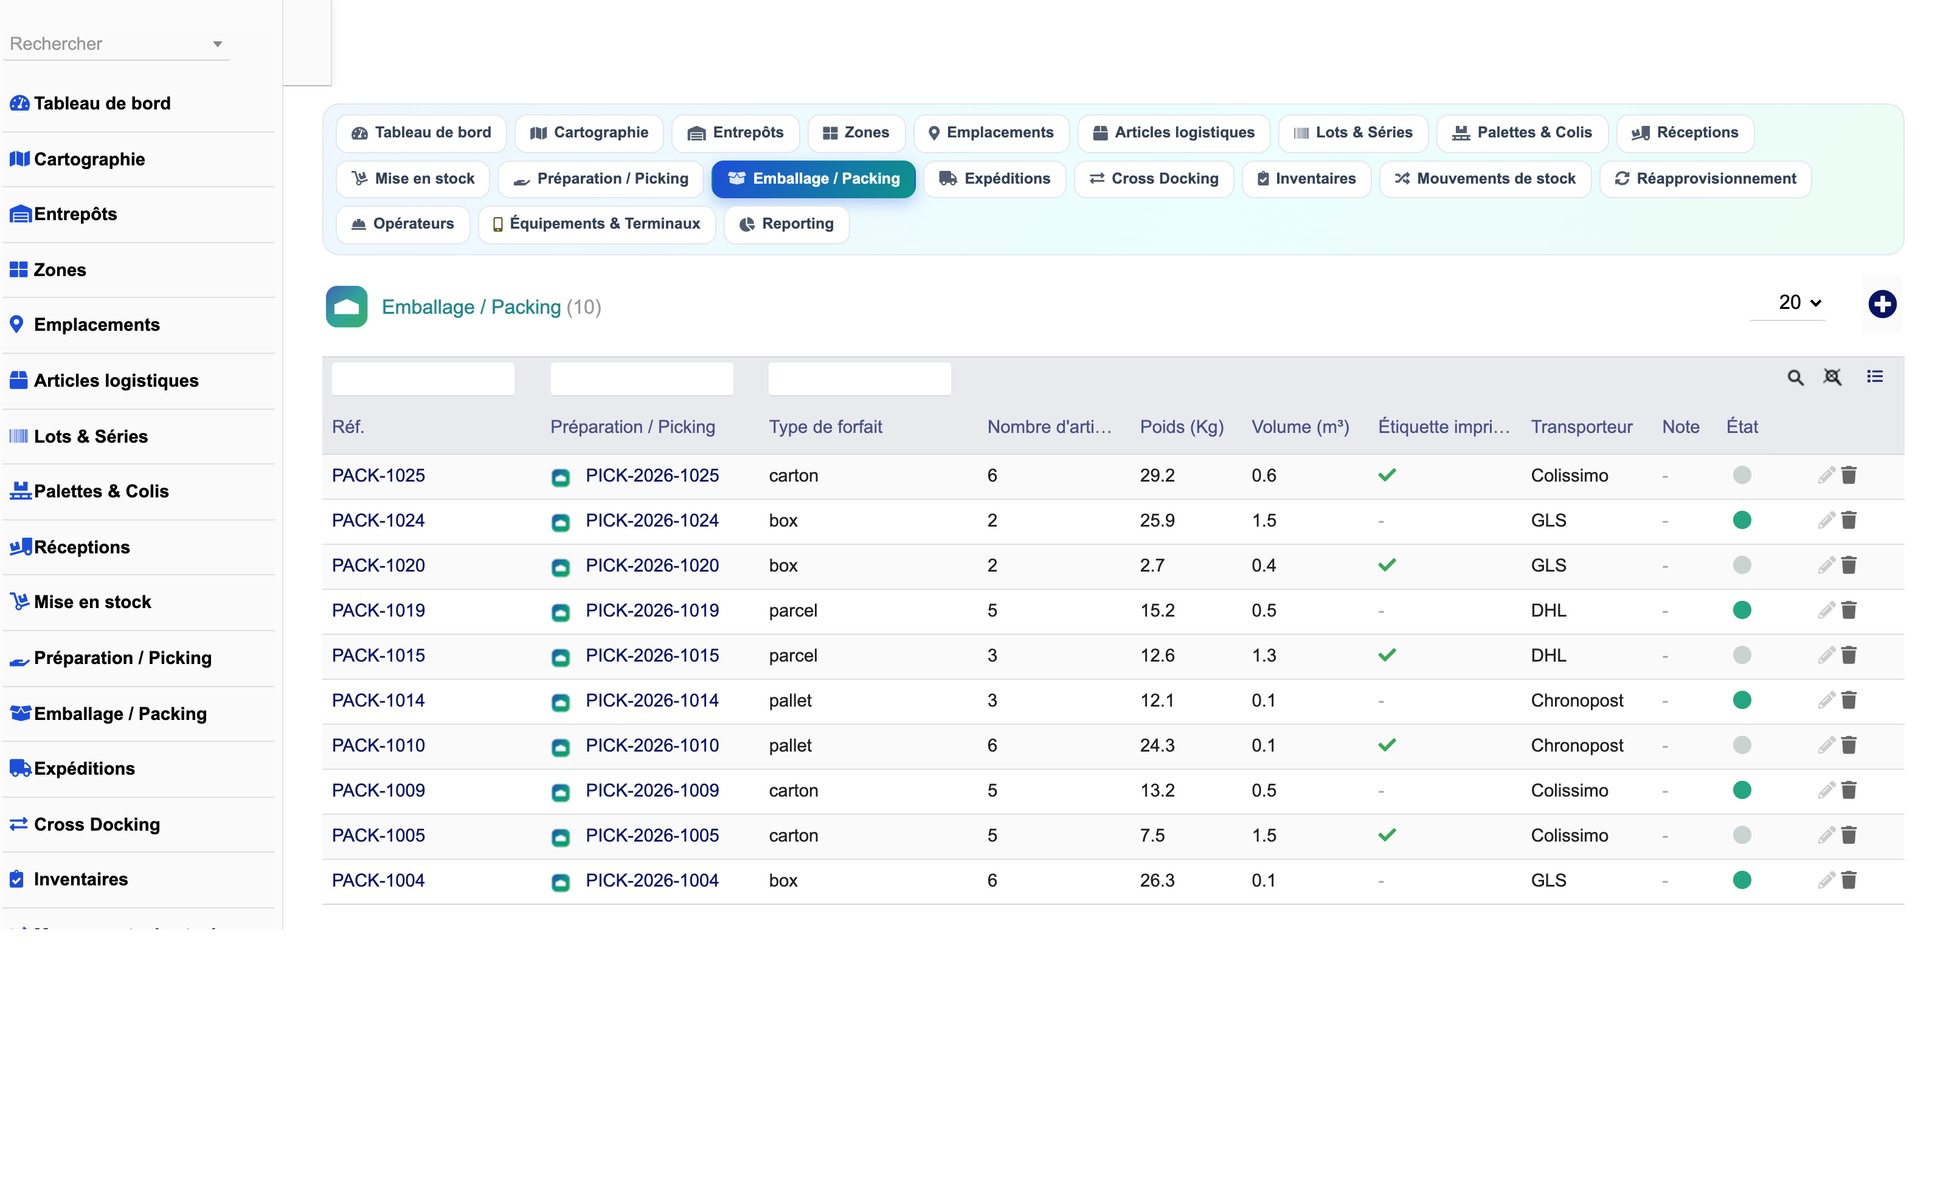Click the clear search filter icon
1946x1204 pixels.
[1832, 377]
